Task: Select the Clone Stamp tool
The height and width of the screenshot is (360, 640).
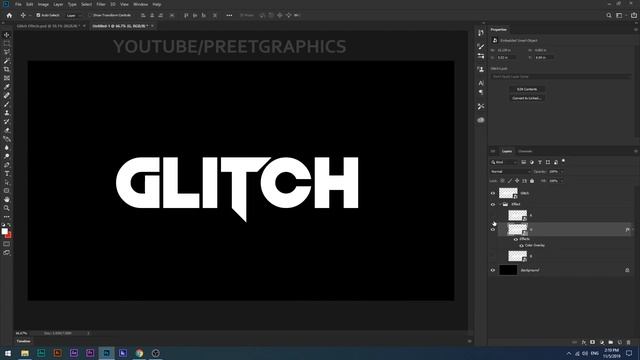Action: [7, 113]
